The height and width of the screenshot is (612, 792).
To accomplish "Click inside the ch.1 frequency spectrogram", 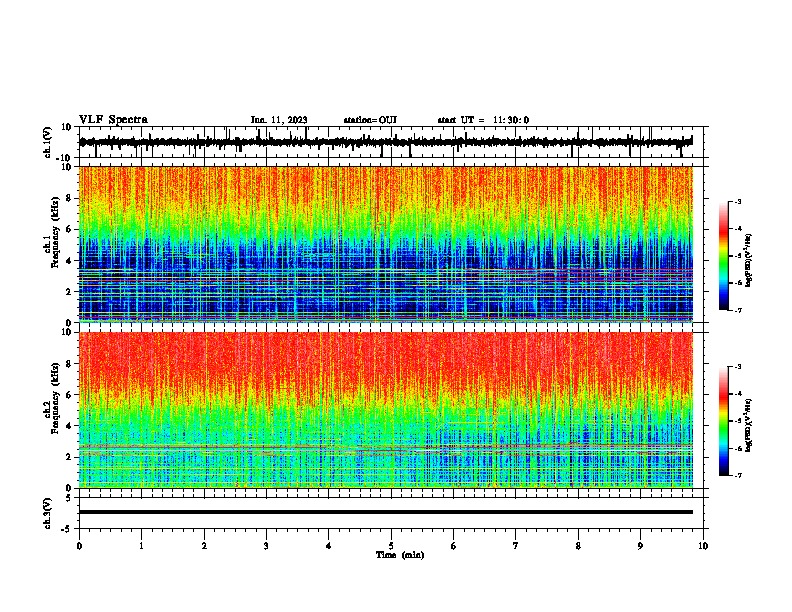I will (386, 244).
